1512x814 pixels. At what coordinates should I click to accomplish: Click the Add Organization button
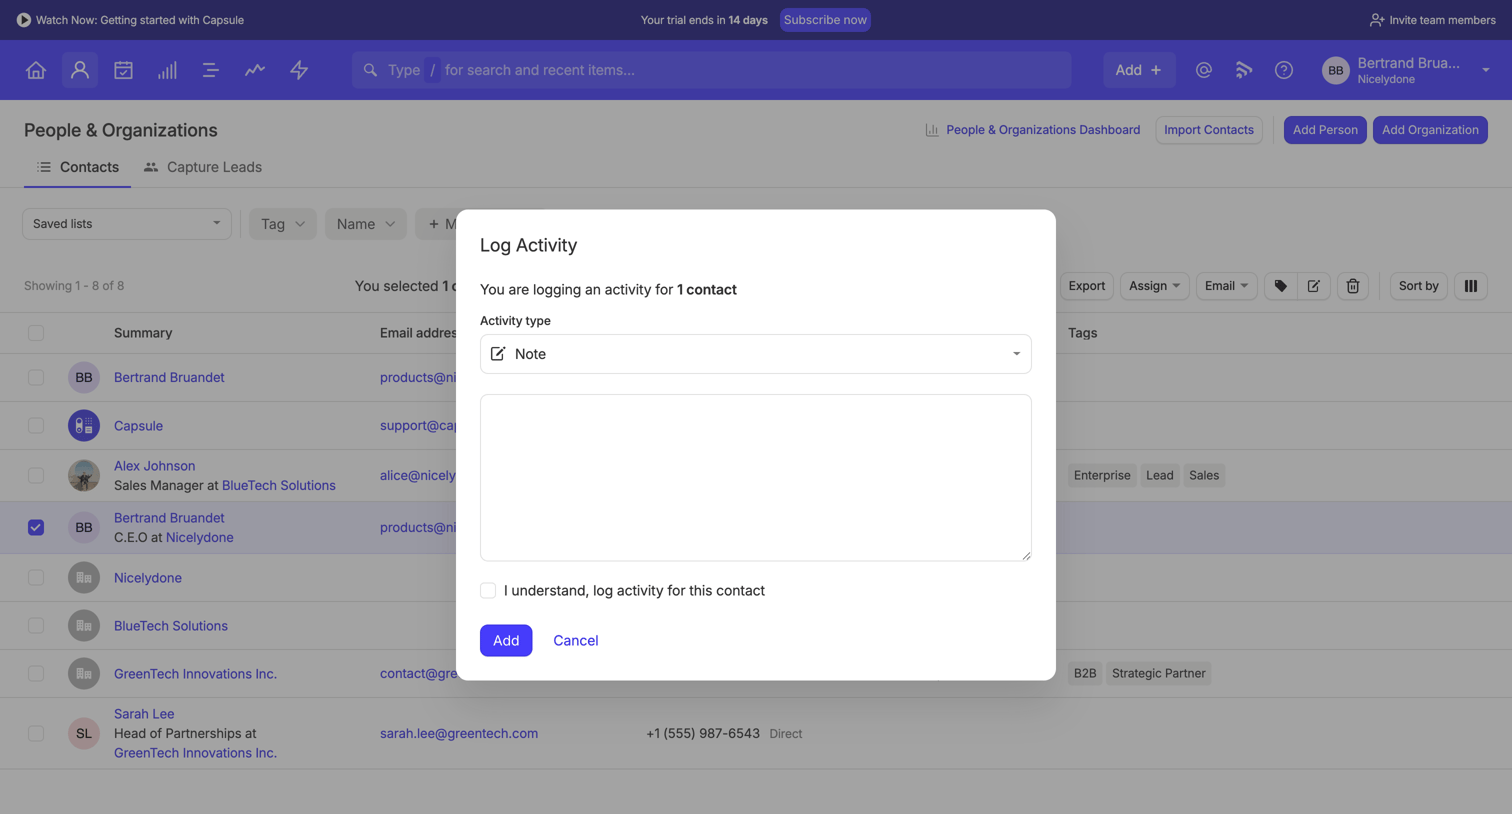pyautogui.click(x=1430, y=130)
